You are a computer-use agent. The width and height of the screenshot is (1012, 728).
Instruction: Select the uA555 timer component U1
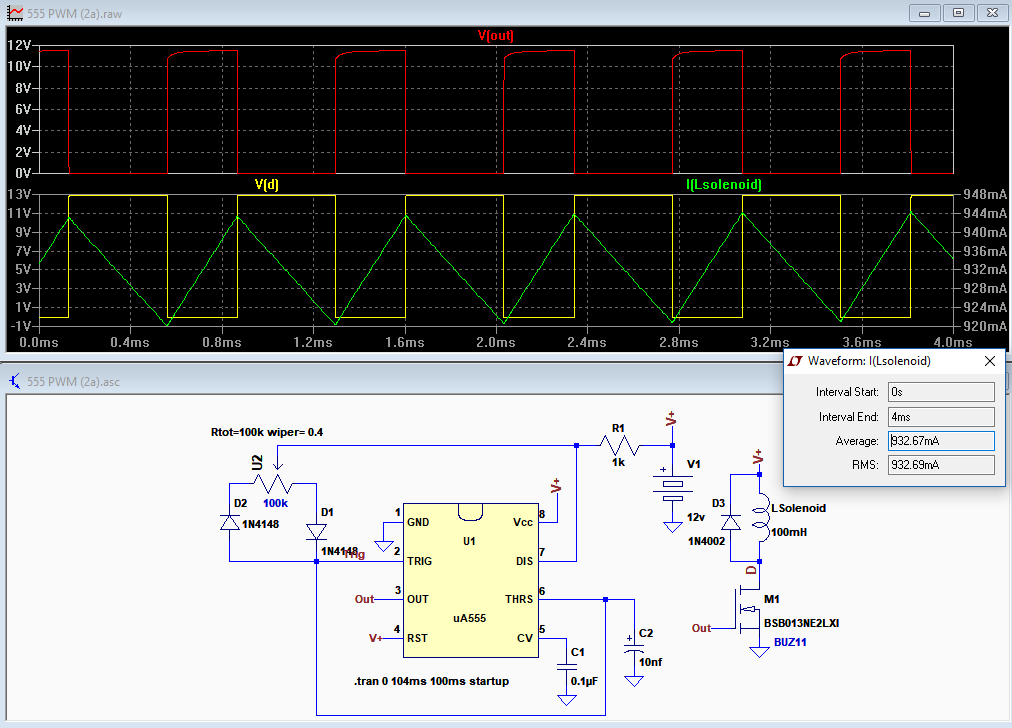point(471,580)
